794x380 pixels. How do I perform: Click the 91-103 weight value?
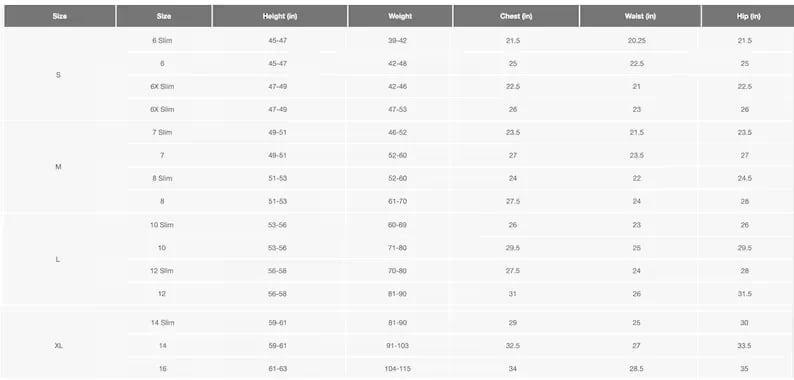[398, 346]
